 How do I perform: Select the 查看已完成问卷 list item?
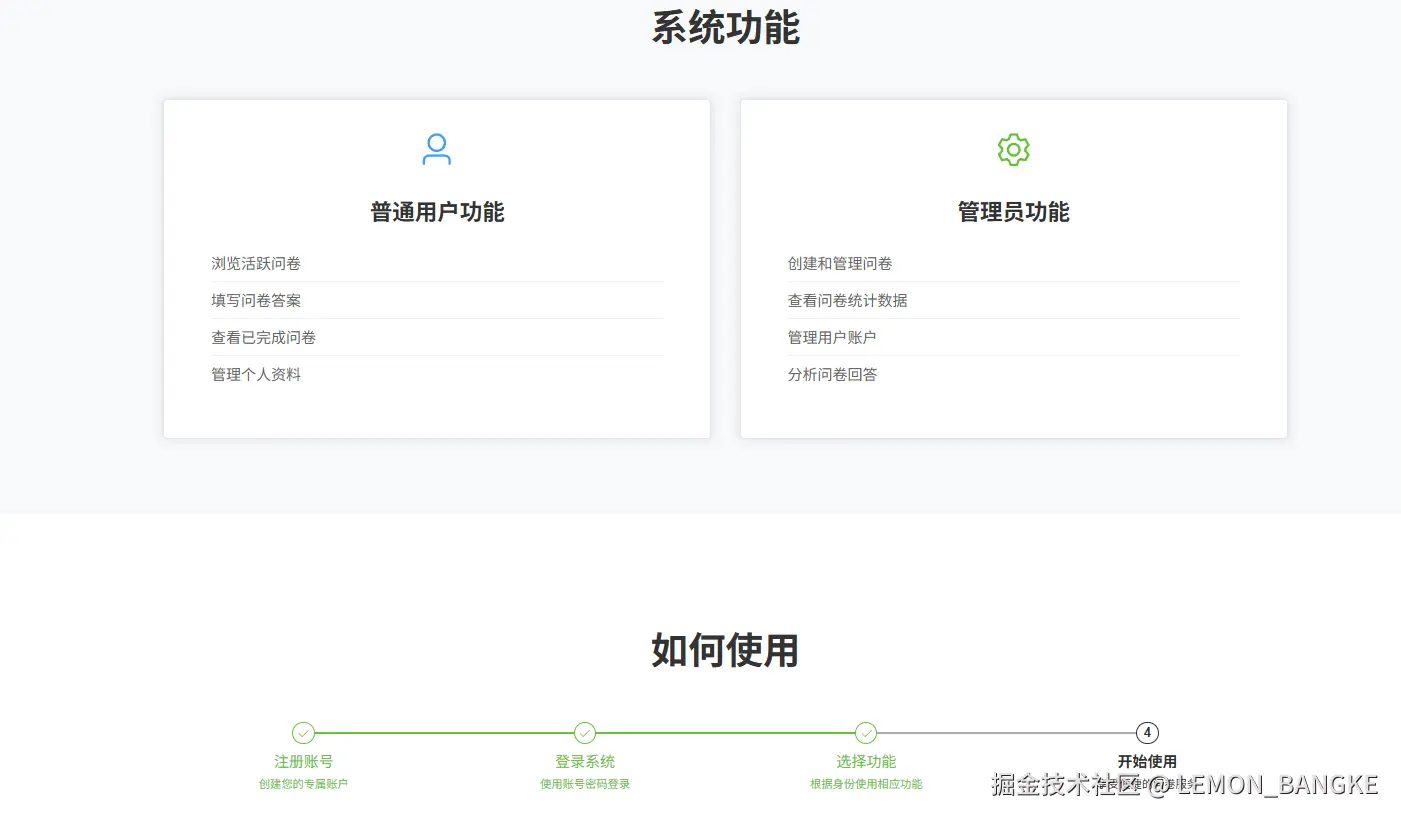click(x=437, y=338)
